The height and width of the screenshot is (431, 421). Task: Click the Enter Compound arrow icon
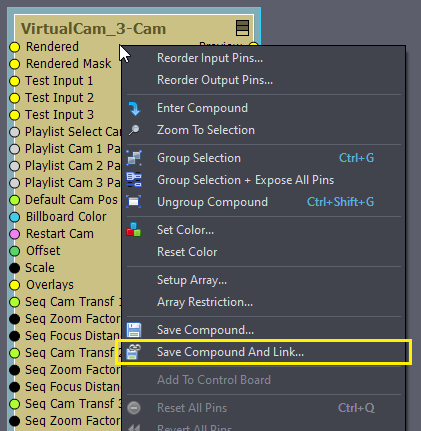coord(134,108)
